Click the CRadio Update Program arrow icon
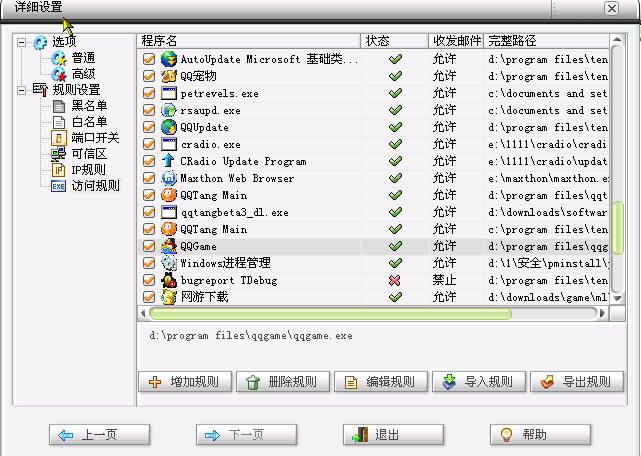The height and width of the screenshot is (456, 641). [x=168, y=161]
